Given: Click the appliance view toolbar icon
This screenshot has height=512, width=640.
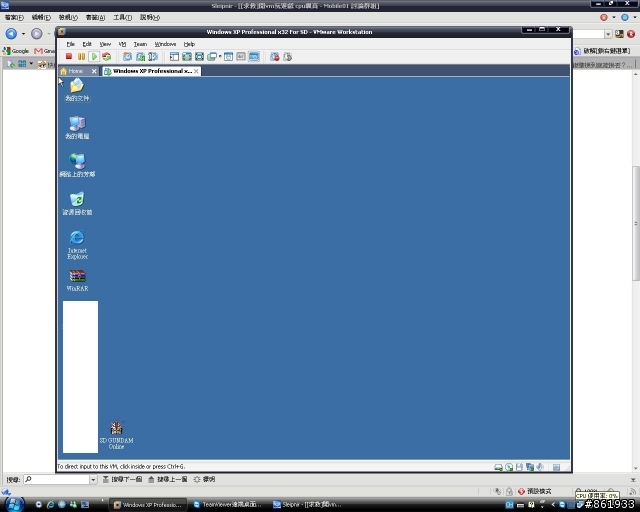Looking at the screenshot, I should pos(241,57).
